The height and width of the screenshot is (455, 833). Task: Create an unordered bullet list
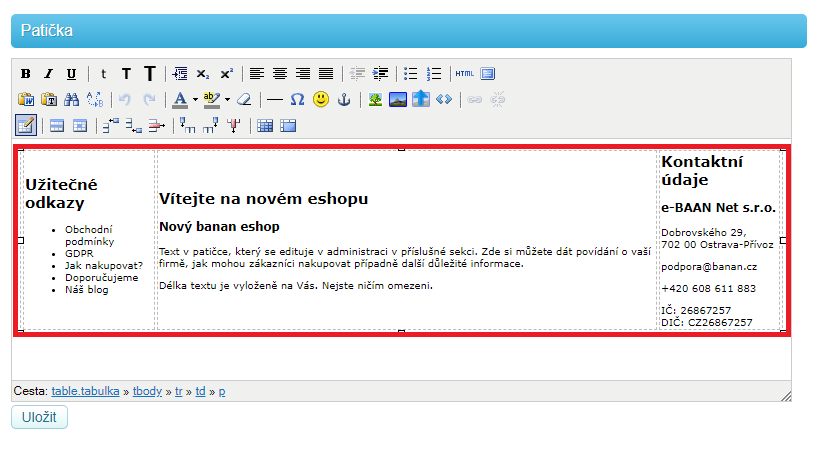pos(410,74)
